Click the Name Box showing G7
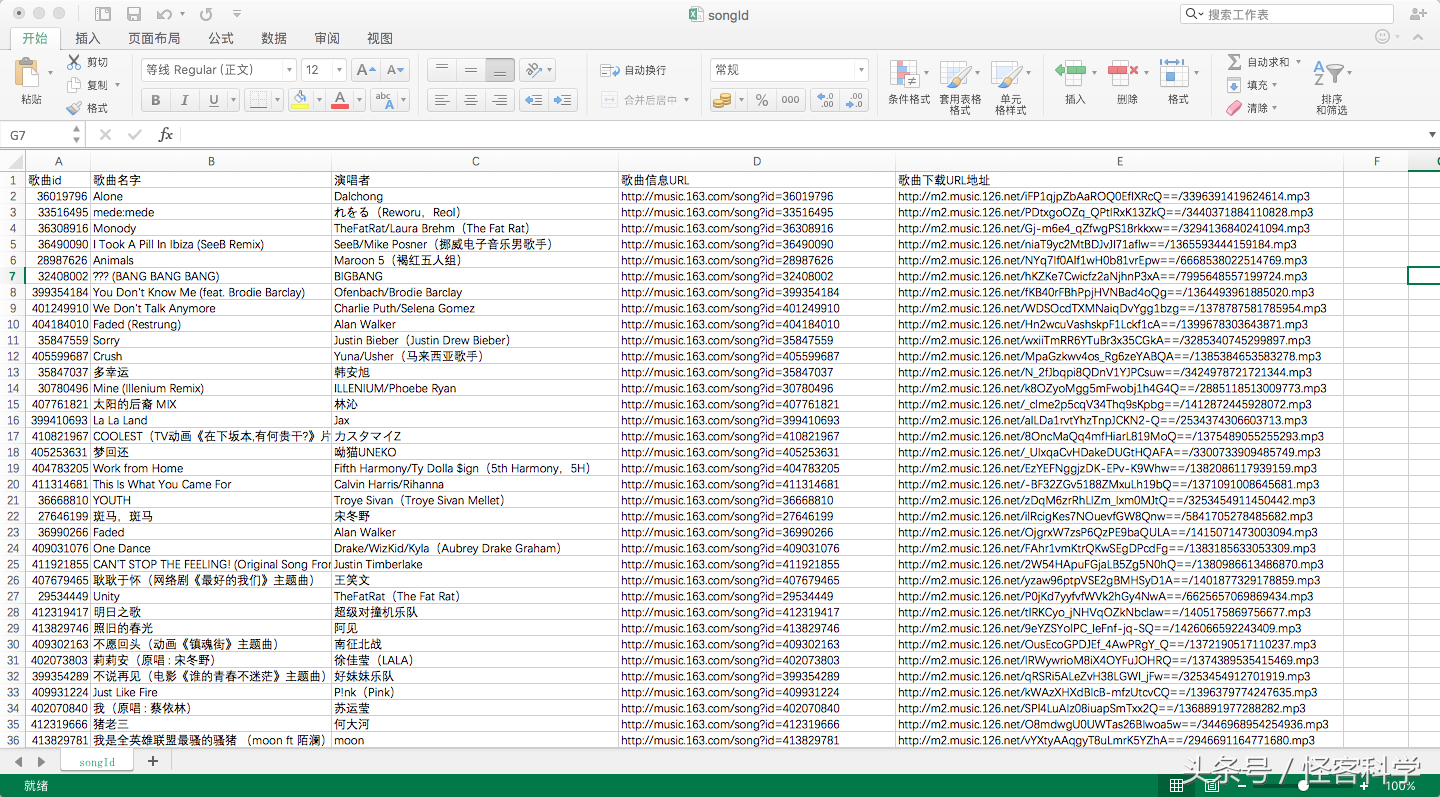 coord(44,135)
